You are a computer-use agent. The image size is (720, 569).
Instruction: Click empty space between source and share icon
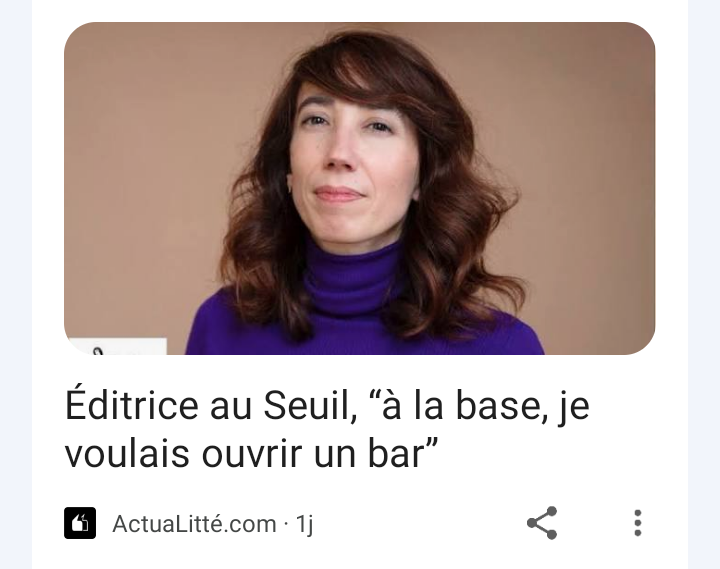(418, 524)
